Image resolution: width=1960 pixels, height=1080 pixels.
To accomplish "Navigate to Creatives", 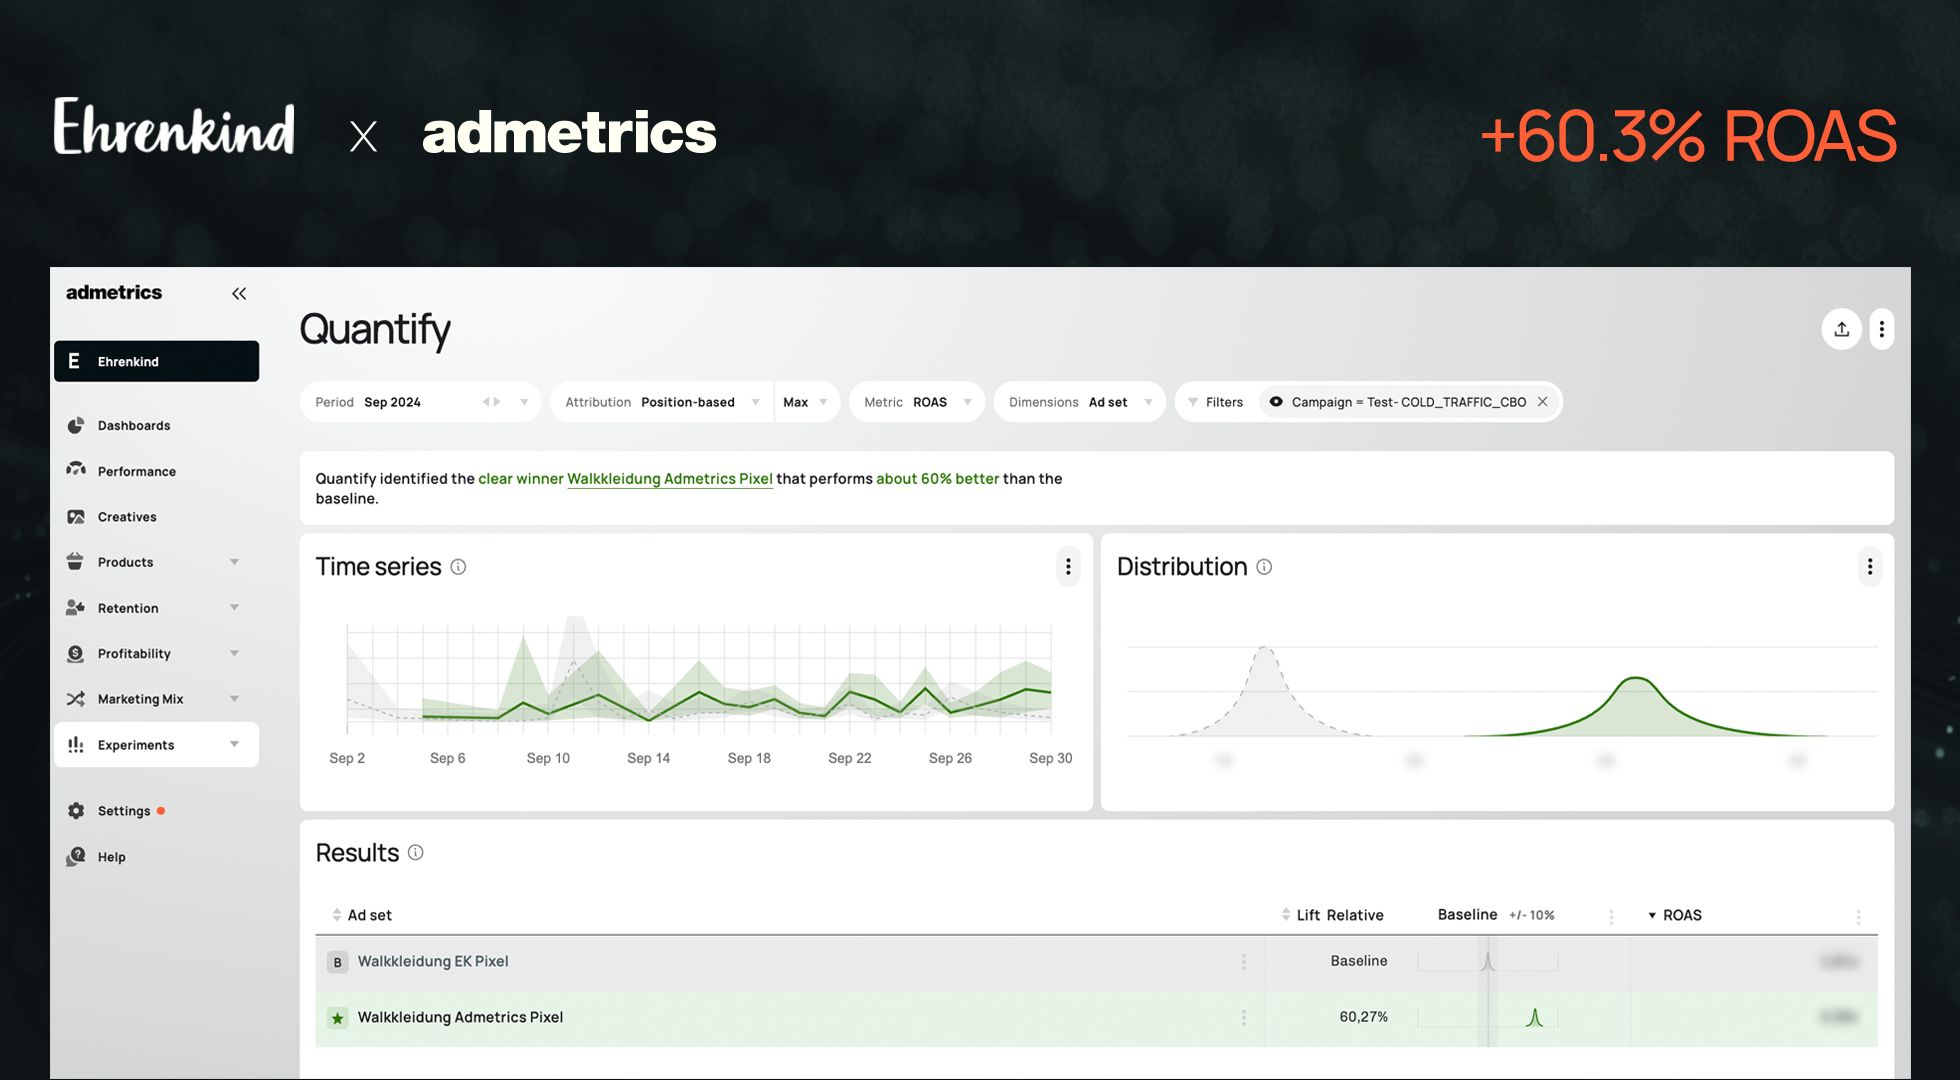I will pos(127,517).
